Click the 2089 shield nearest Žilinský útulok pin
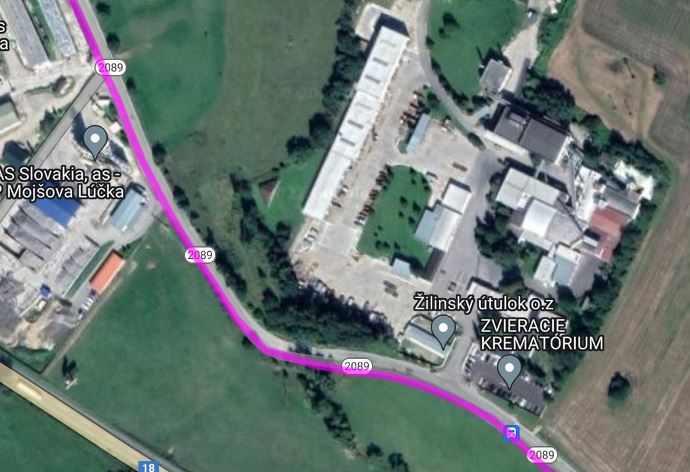This screenshot has width=690, height=472. 357,366
